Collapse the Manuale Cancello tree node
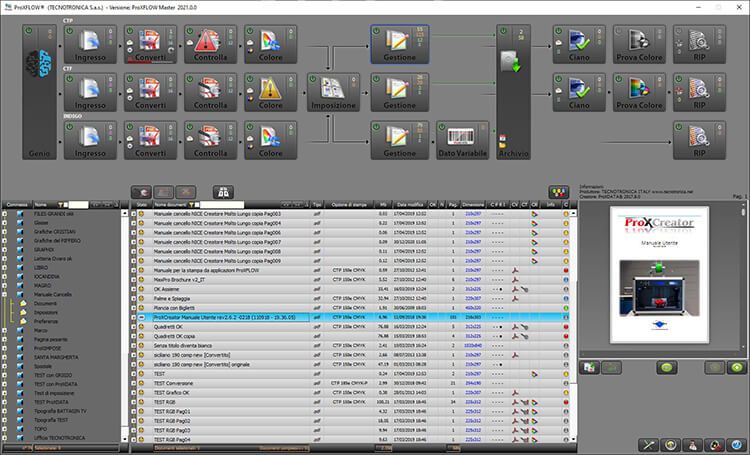750x455 pixels. click(x=4, y=295)
